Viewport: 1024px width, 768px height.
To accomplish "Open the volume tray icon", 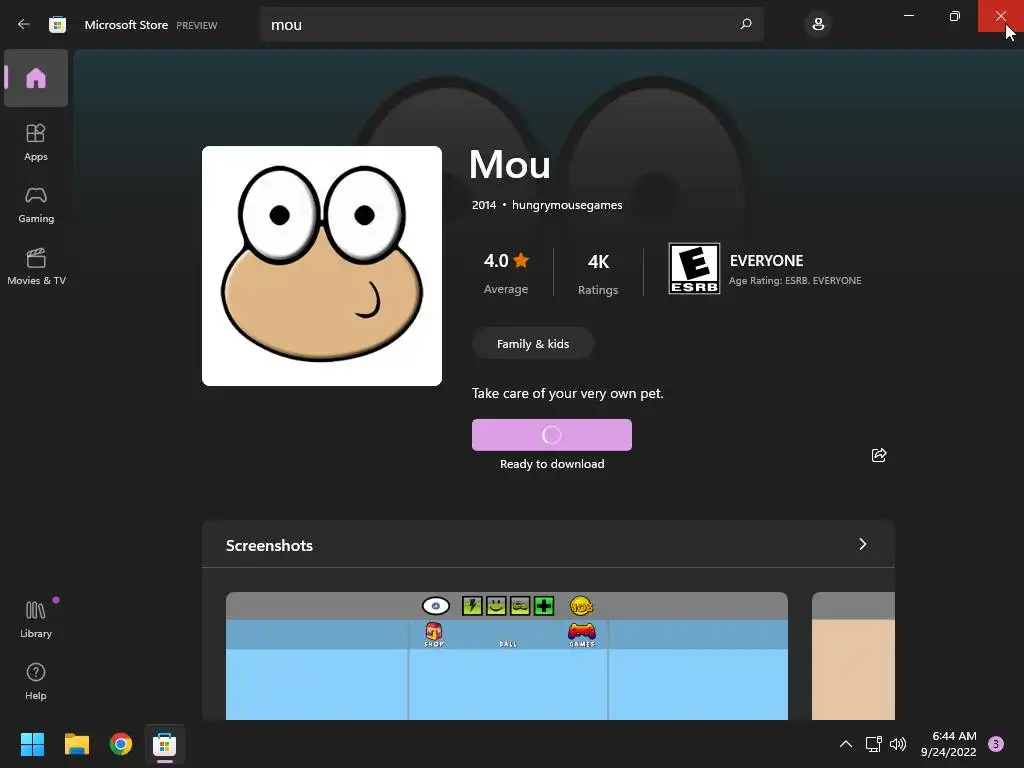I will pos(898,744).
